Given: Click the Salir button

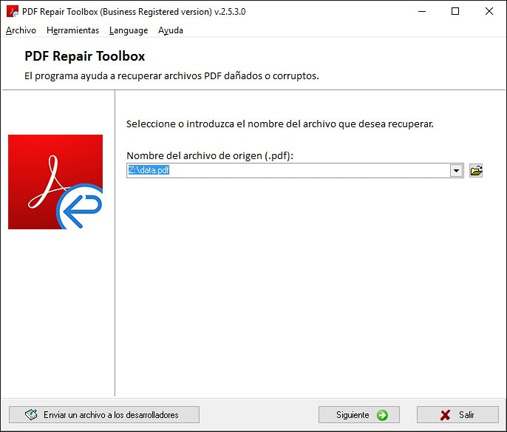Looking at the screenshot, I should pyautogui.click(x=458, y=415).
